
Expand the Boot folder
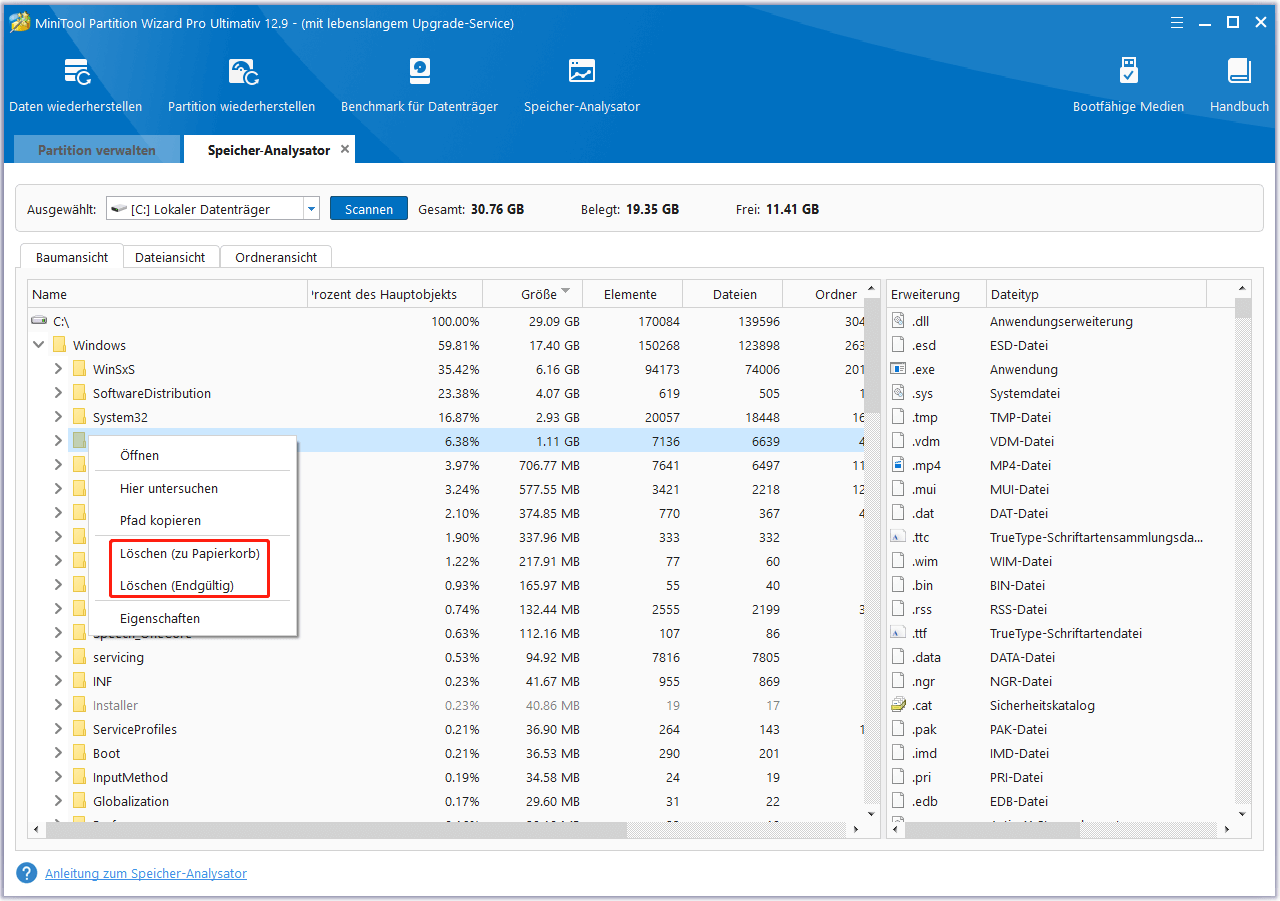coord(58,753)
